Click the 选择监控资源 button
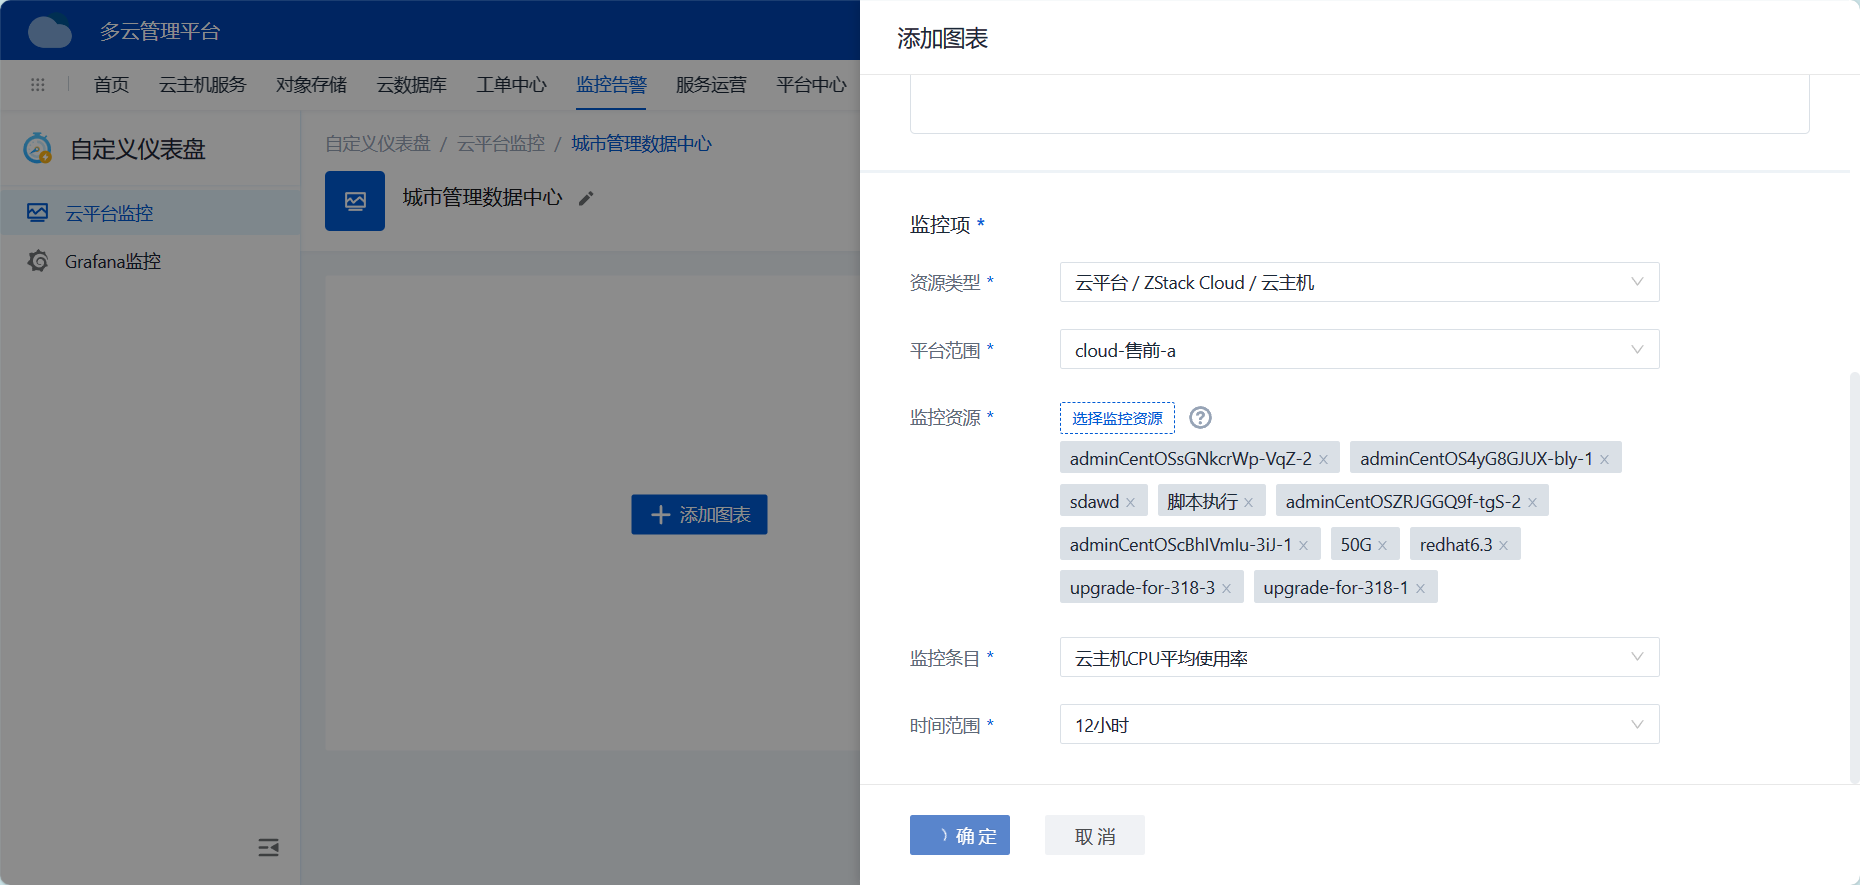Viewport: 1860px width, 885px height. [1117, 418]
